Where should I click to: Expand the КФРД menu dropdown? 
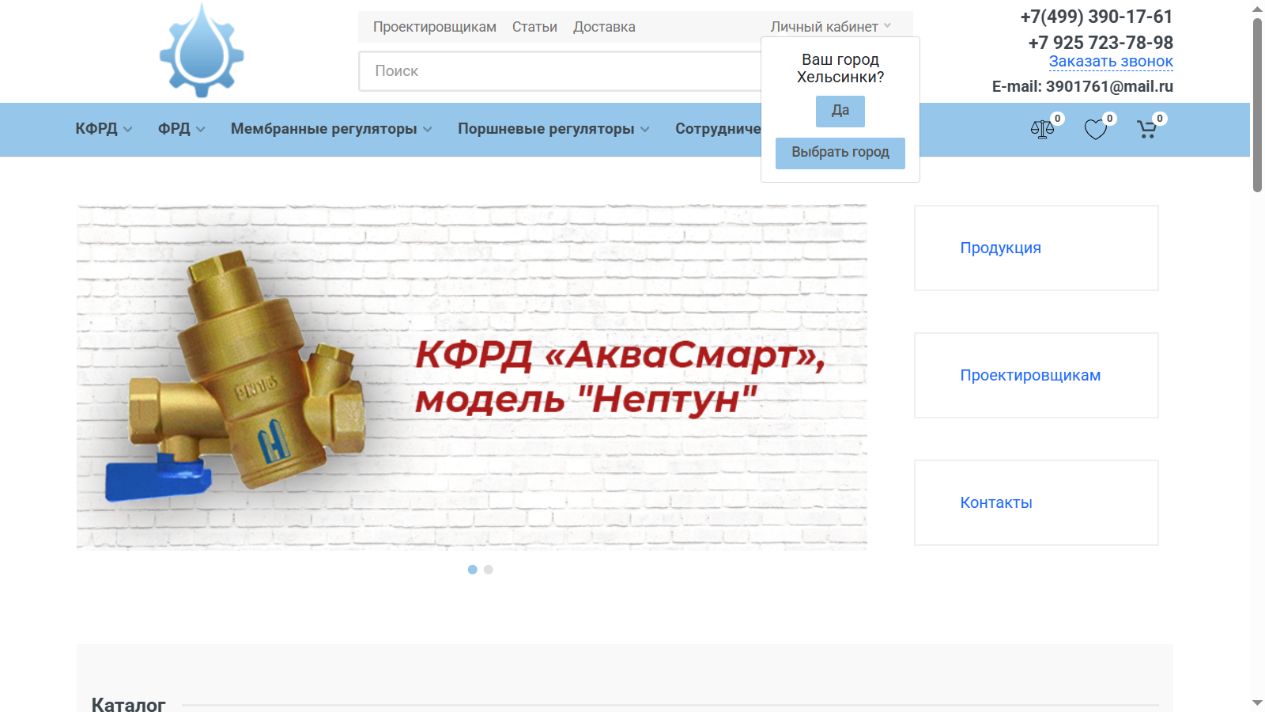click(104, 129)
